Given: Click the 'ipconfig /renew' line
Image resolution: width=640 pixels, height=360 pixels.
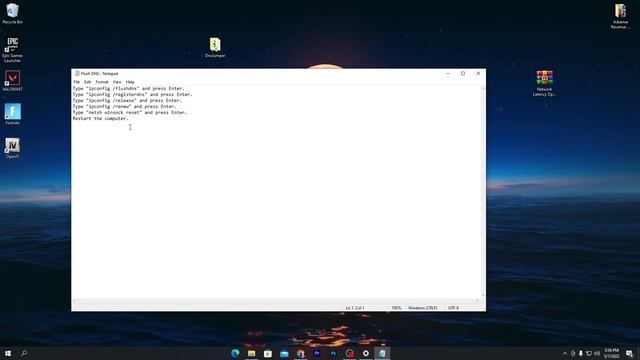Looking at the screenshot, I should tap(124, 106).
